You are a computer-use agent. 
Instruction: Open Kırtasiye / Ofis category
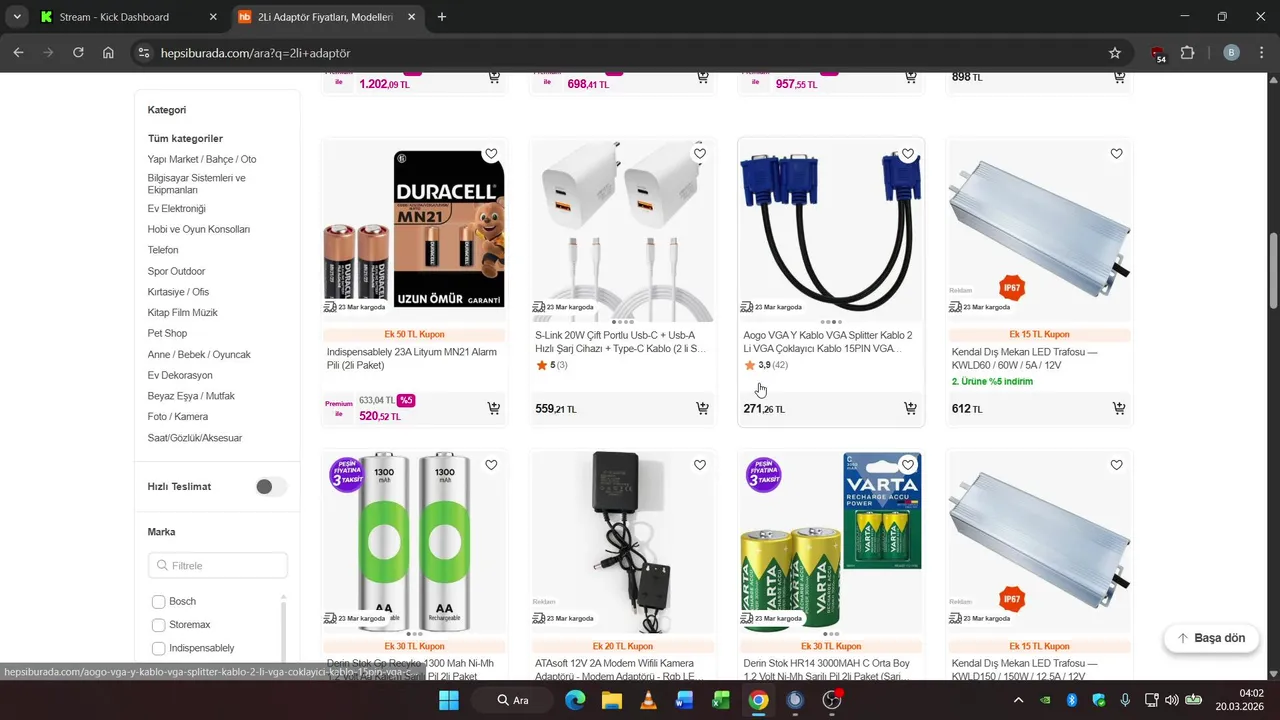(178, 292)
